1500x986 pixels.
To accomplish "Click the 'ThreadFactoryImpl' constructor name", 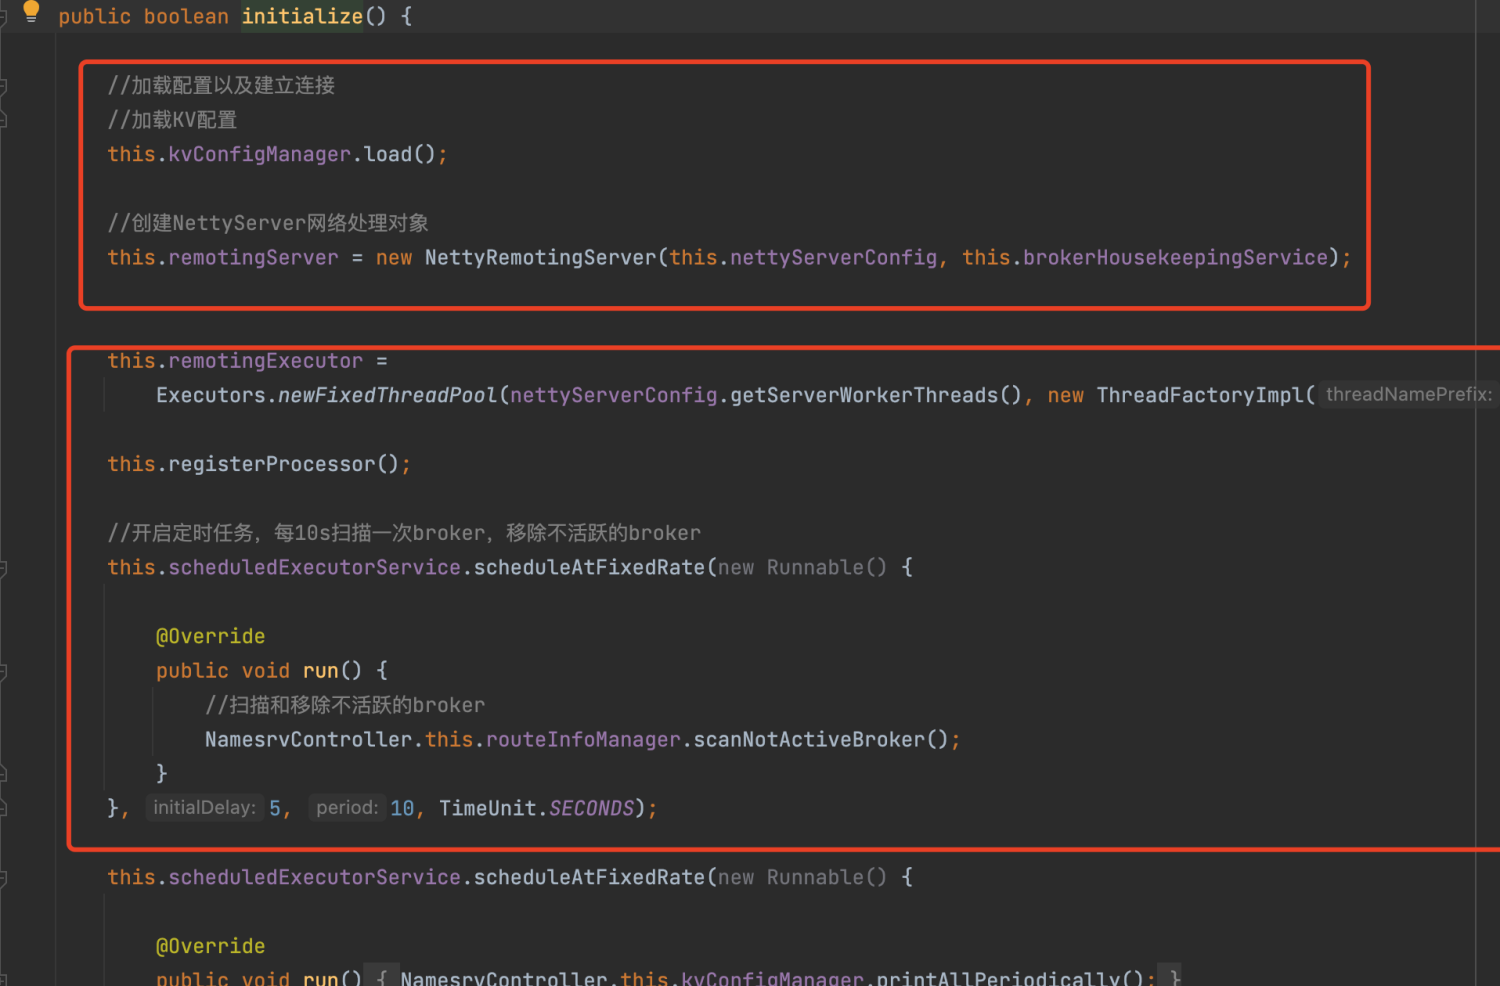I will pyautogui.click(x=1200, y=395).
